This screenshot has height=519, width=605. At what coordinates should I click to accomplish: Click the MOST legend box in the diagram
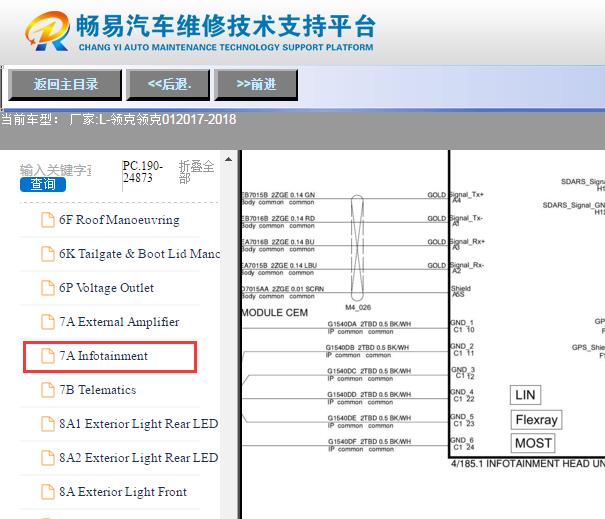(533, 443)
